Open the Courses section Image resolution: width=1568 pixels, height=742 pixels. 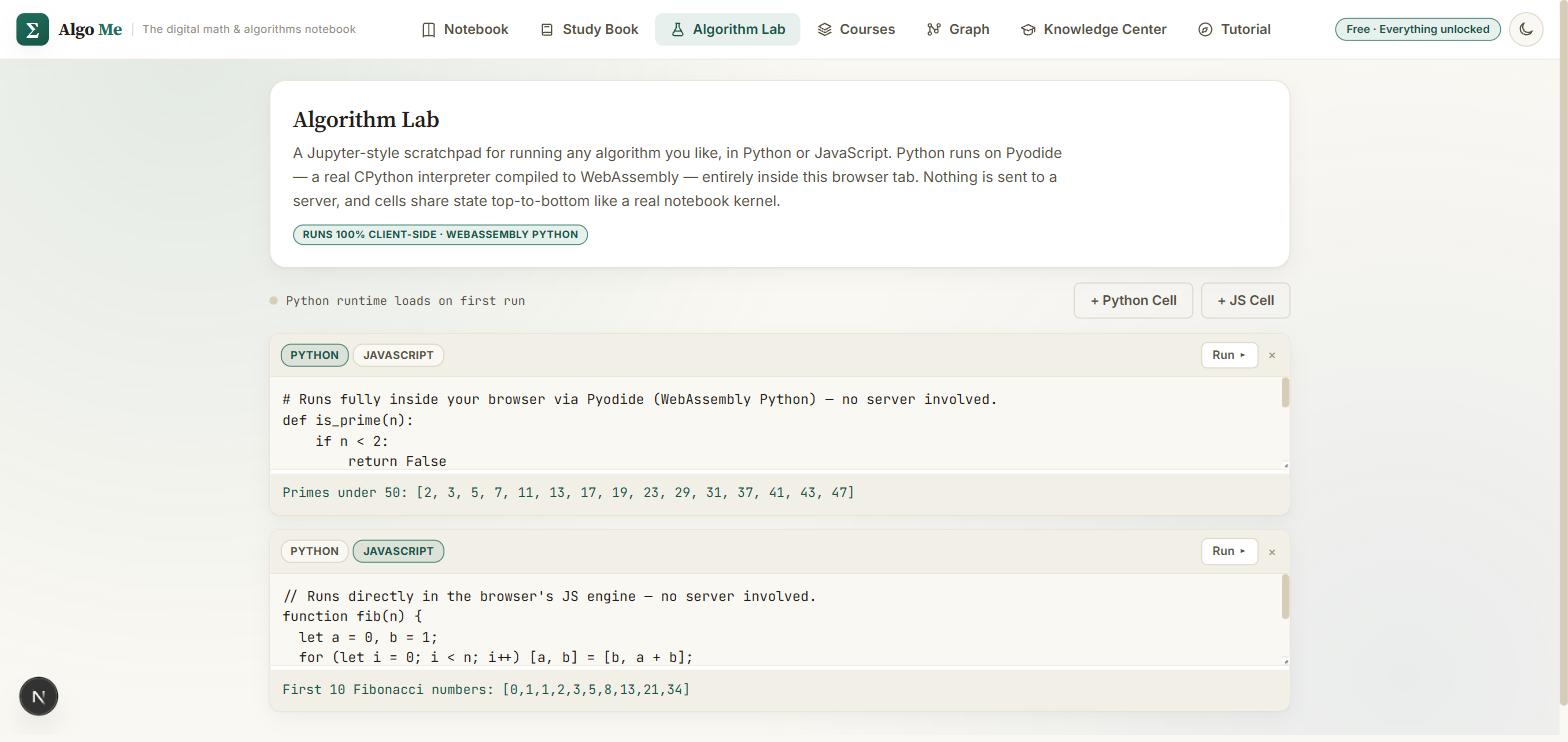click(x=856, y=29)
